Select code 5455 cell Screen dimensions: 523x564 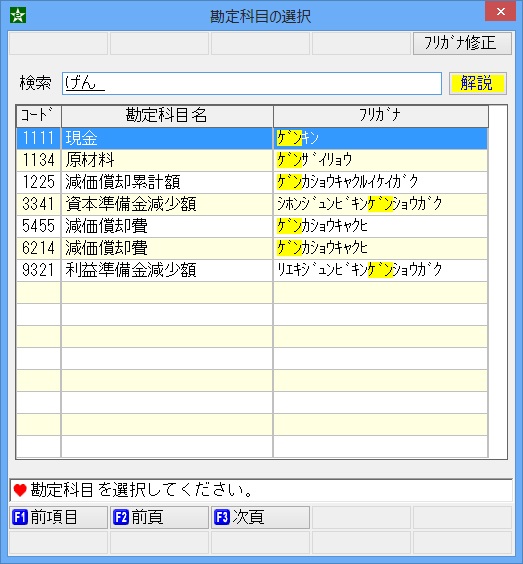point(38,226)
